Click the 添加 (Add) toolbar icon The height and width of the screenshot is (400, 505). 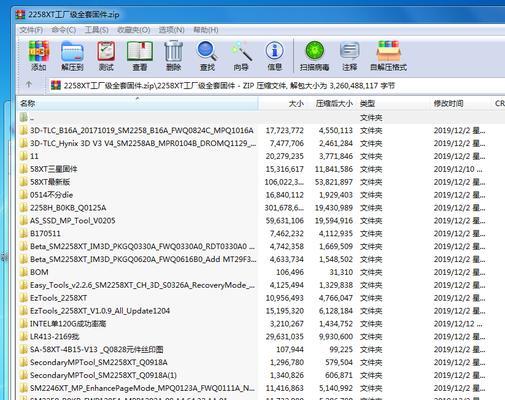(x=39, y=55)
